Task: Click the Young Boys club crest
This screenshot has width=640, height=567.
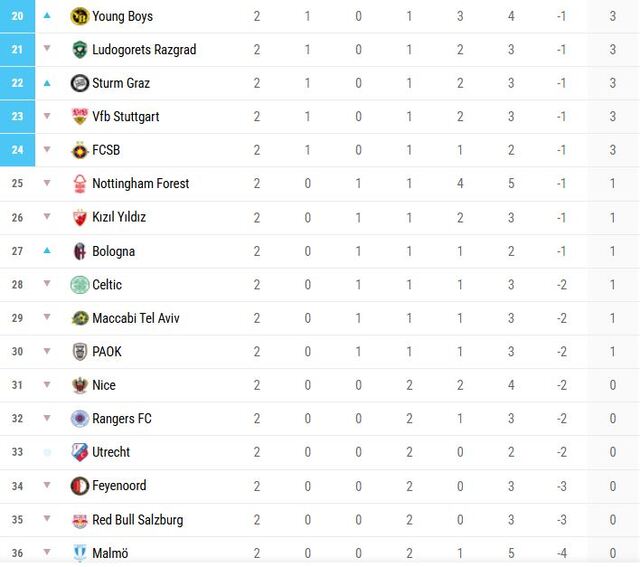Action: (x=80, y=16)
